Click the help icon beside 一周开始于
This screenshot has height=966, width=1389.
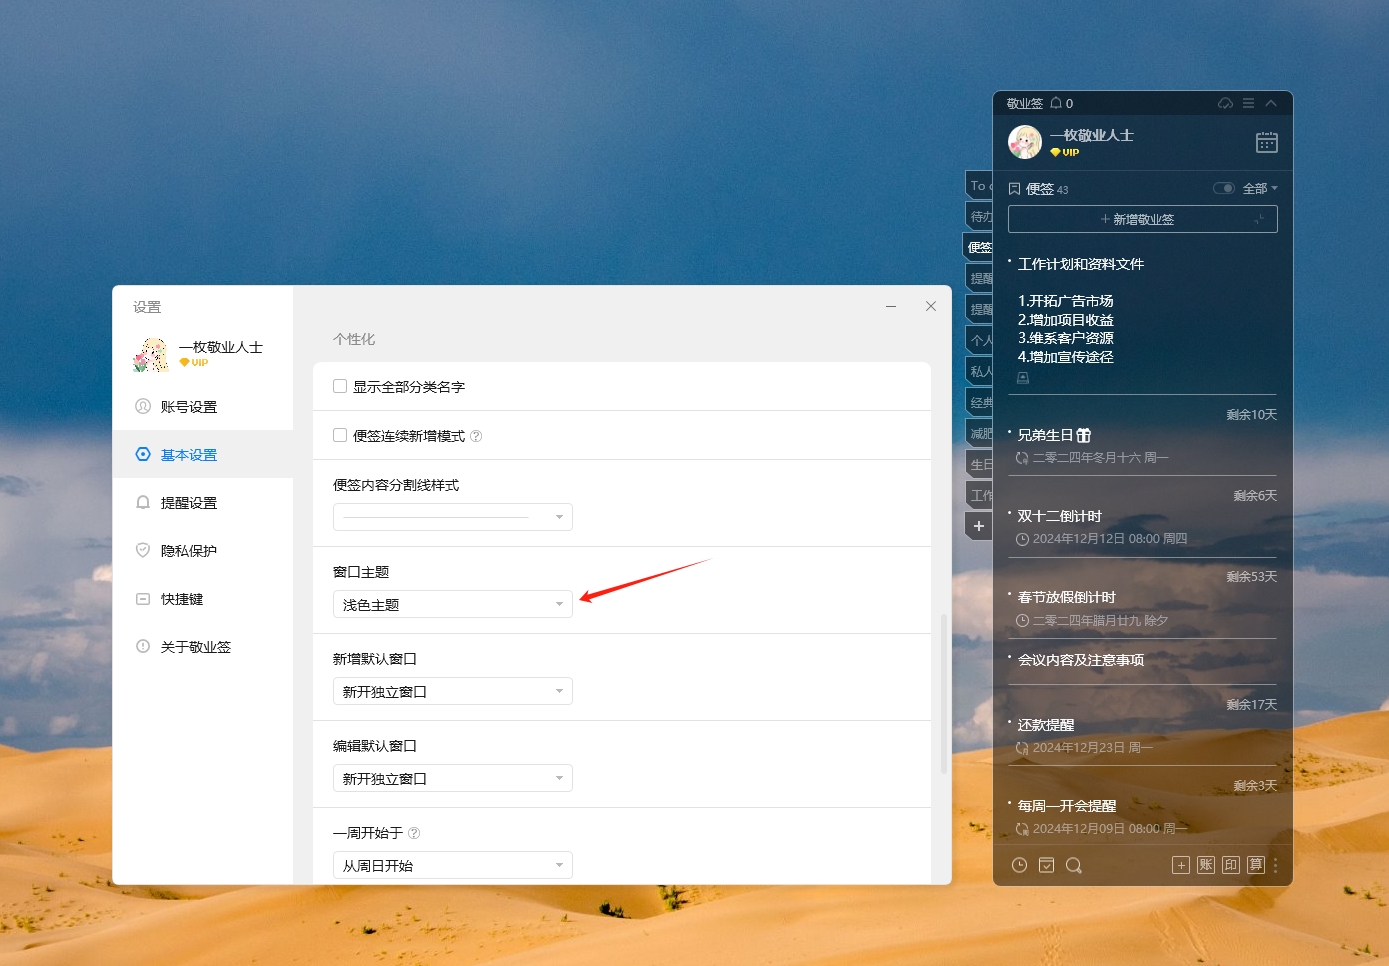point(414,833)
